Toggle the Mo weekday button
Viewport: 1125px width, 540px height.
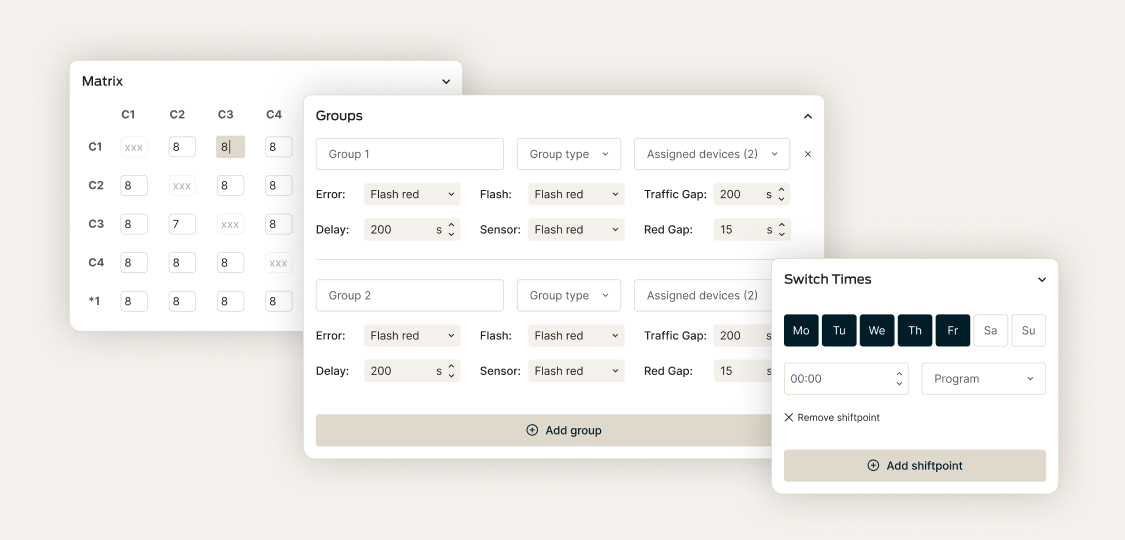[x=801, y=331]
